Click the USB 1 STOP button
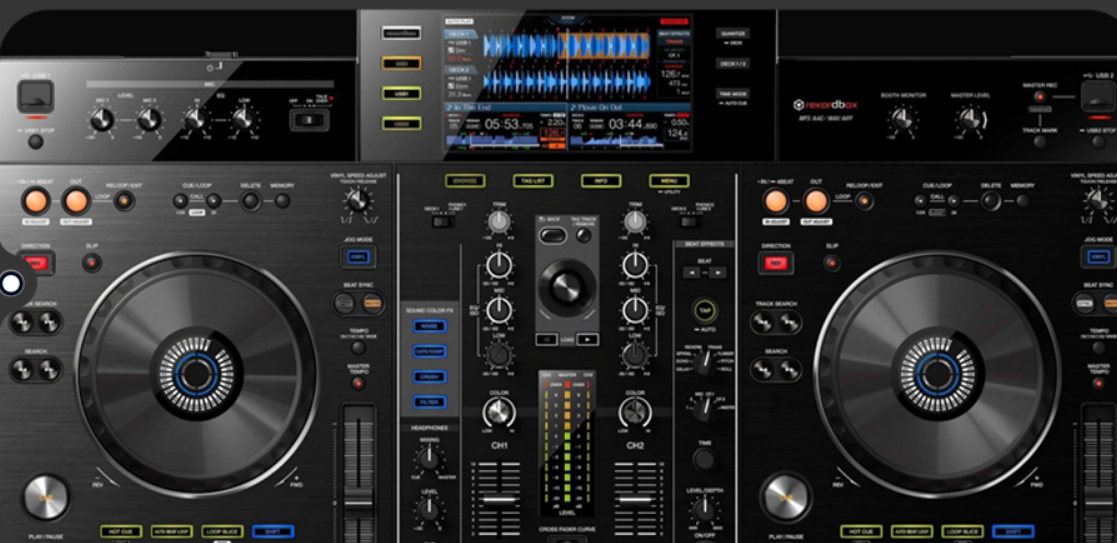The height and width of the screenshot is (543, 1117). (35, 142)
